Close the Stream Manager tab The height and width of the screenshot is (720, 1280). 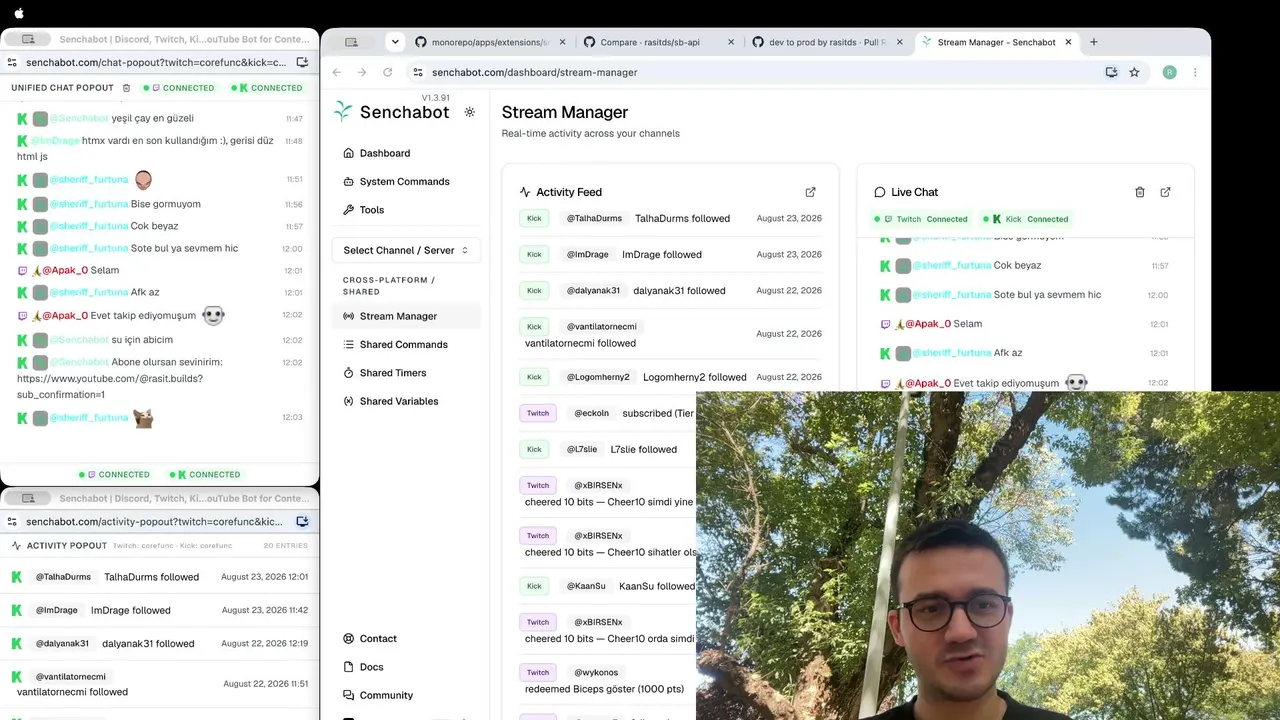tap(1068, 42)
